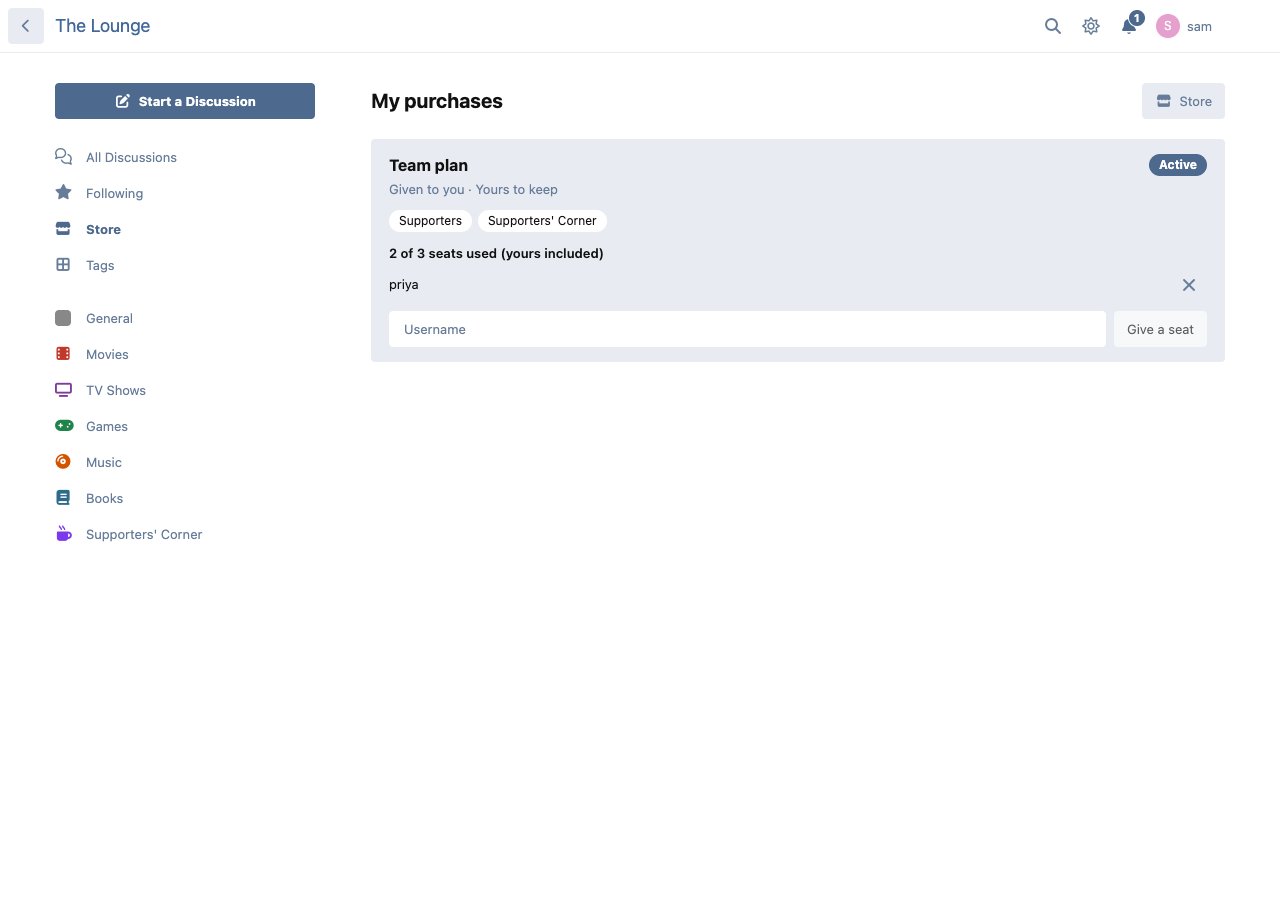
Task: Open the TV Shows tag link
Action: click(116, 390)
